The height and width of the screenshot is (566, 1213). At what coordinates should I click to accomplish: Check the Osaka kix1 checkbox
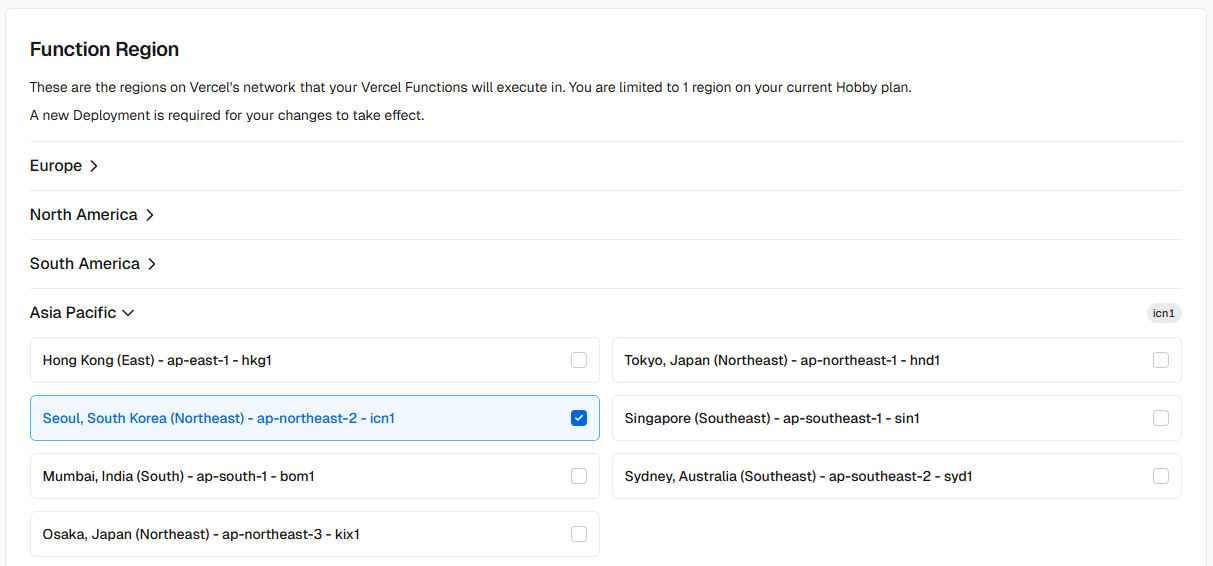point(579,534)
